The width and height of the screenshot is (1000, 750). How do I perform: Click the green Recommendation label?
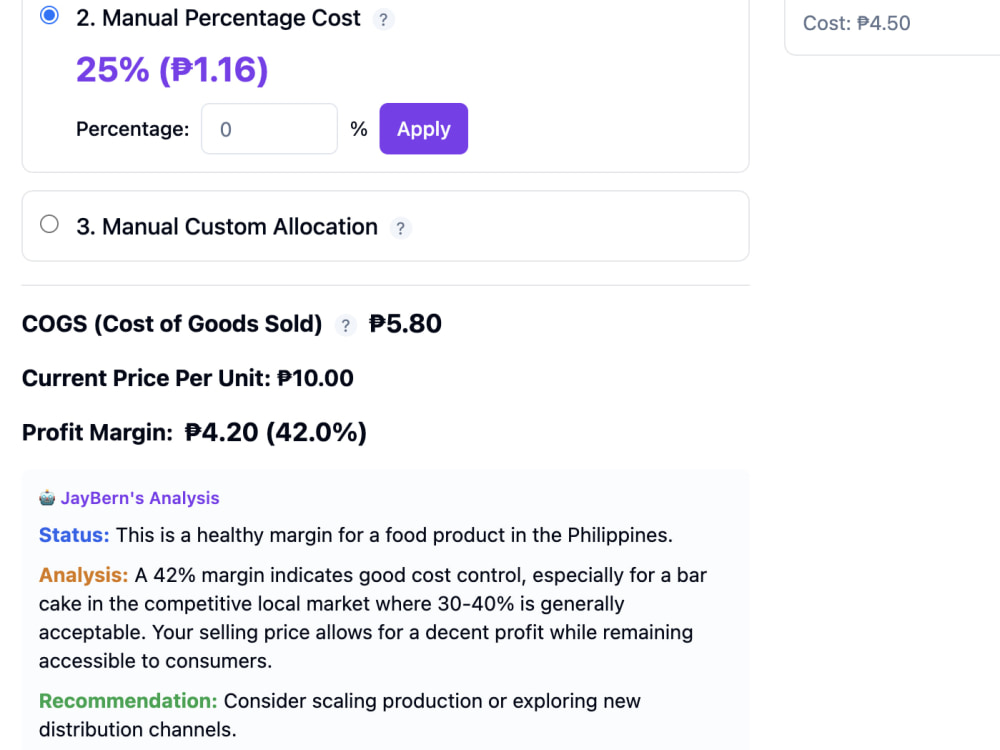click(x=128, y=700)
